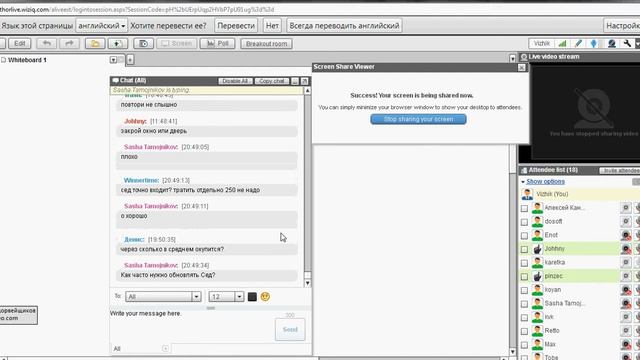Open the Breakout room option
Screen dimensions: 640x360
pos(266,43)
